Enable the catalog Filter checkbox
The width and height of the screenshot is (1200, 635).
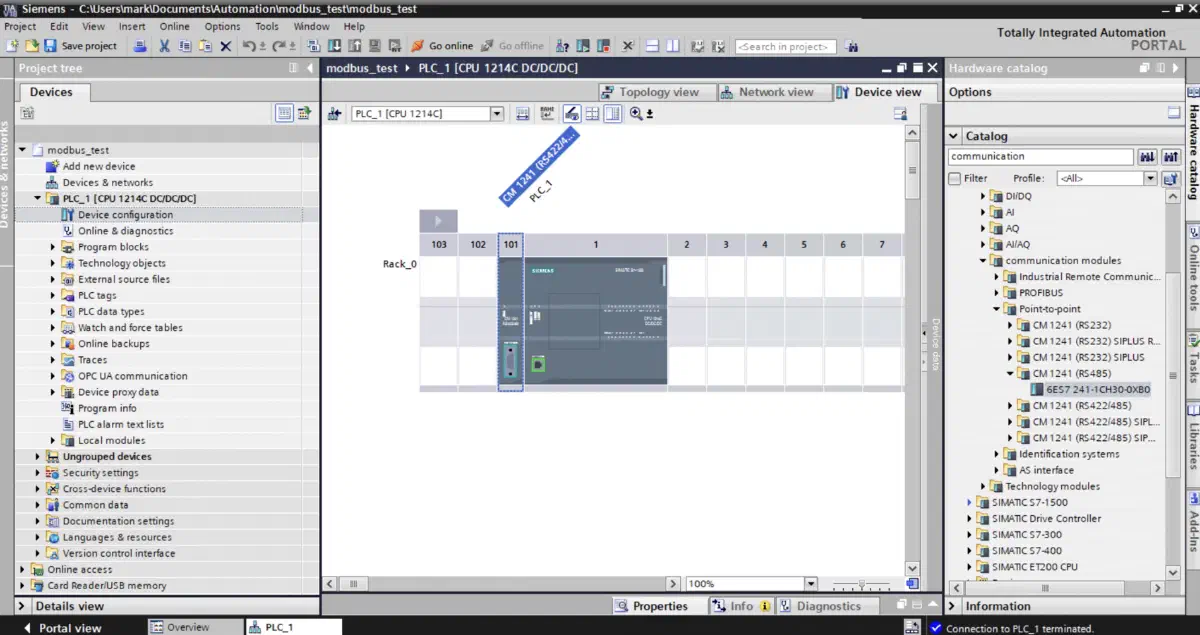point(955,178)
